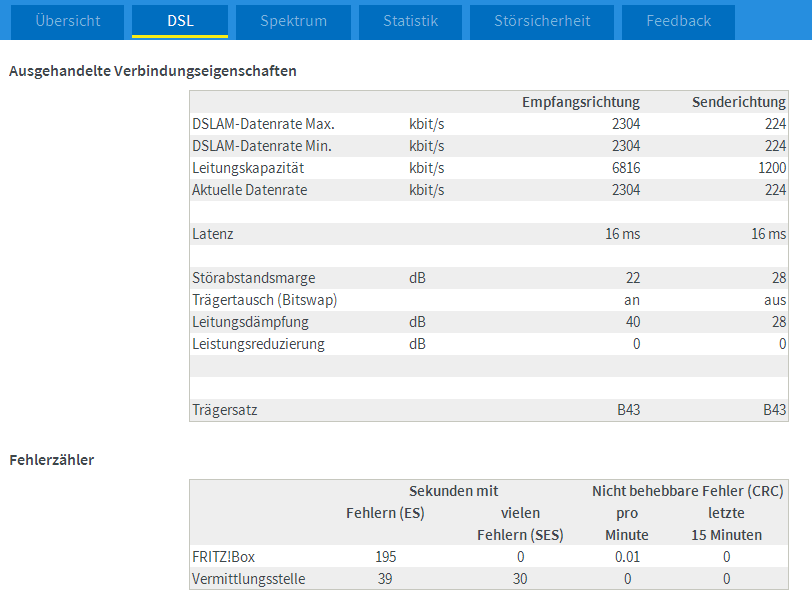This screenshot has width=812, height=595.
Task: Click the Trägertausch (Bitswap) row label
Action: point(264,300)
